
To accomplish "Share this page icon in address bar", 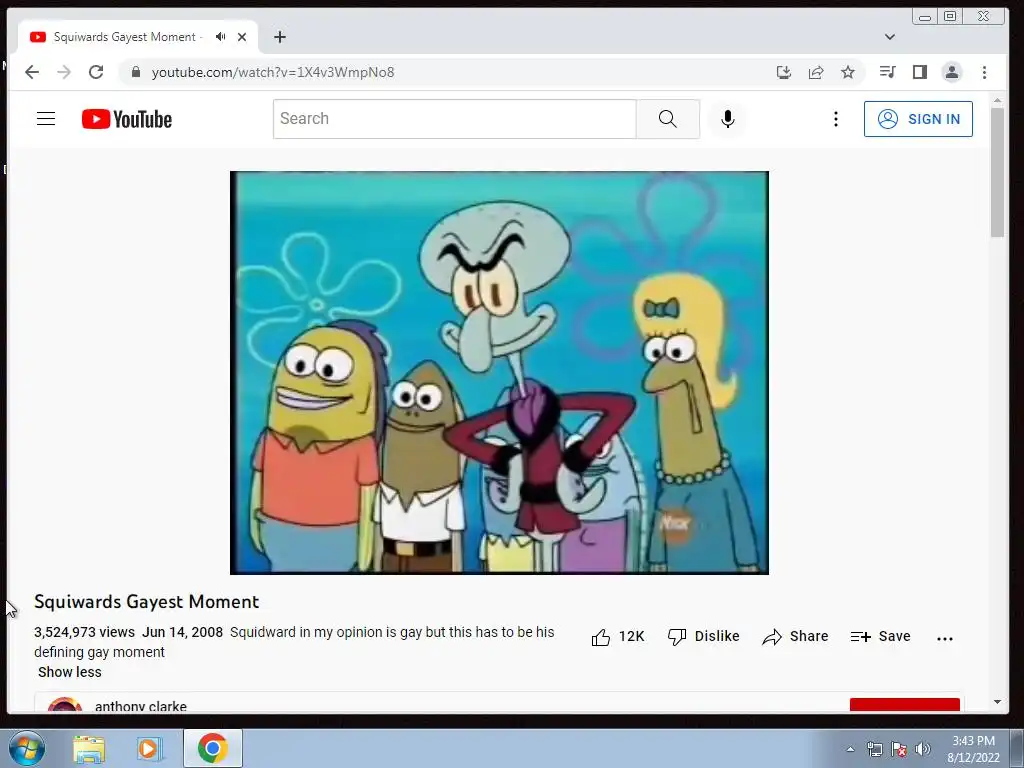I will point(816,72).
